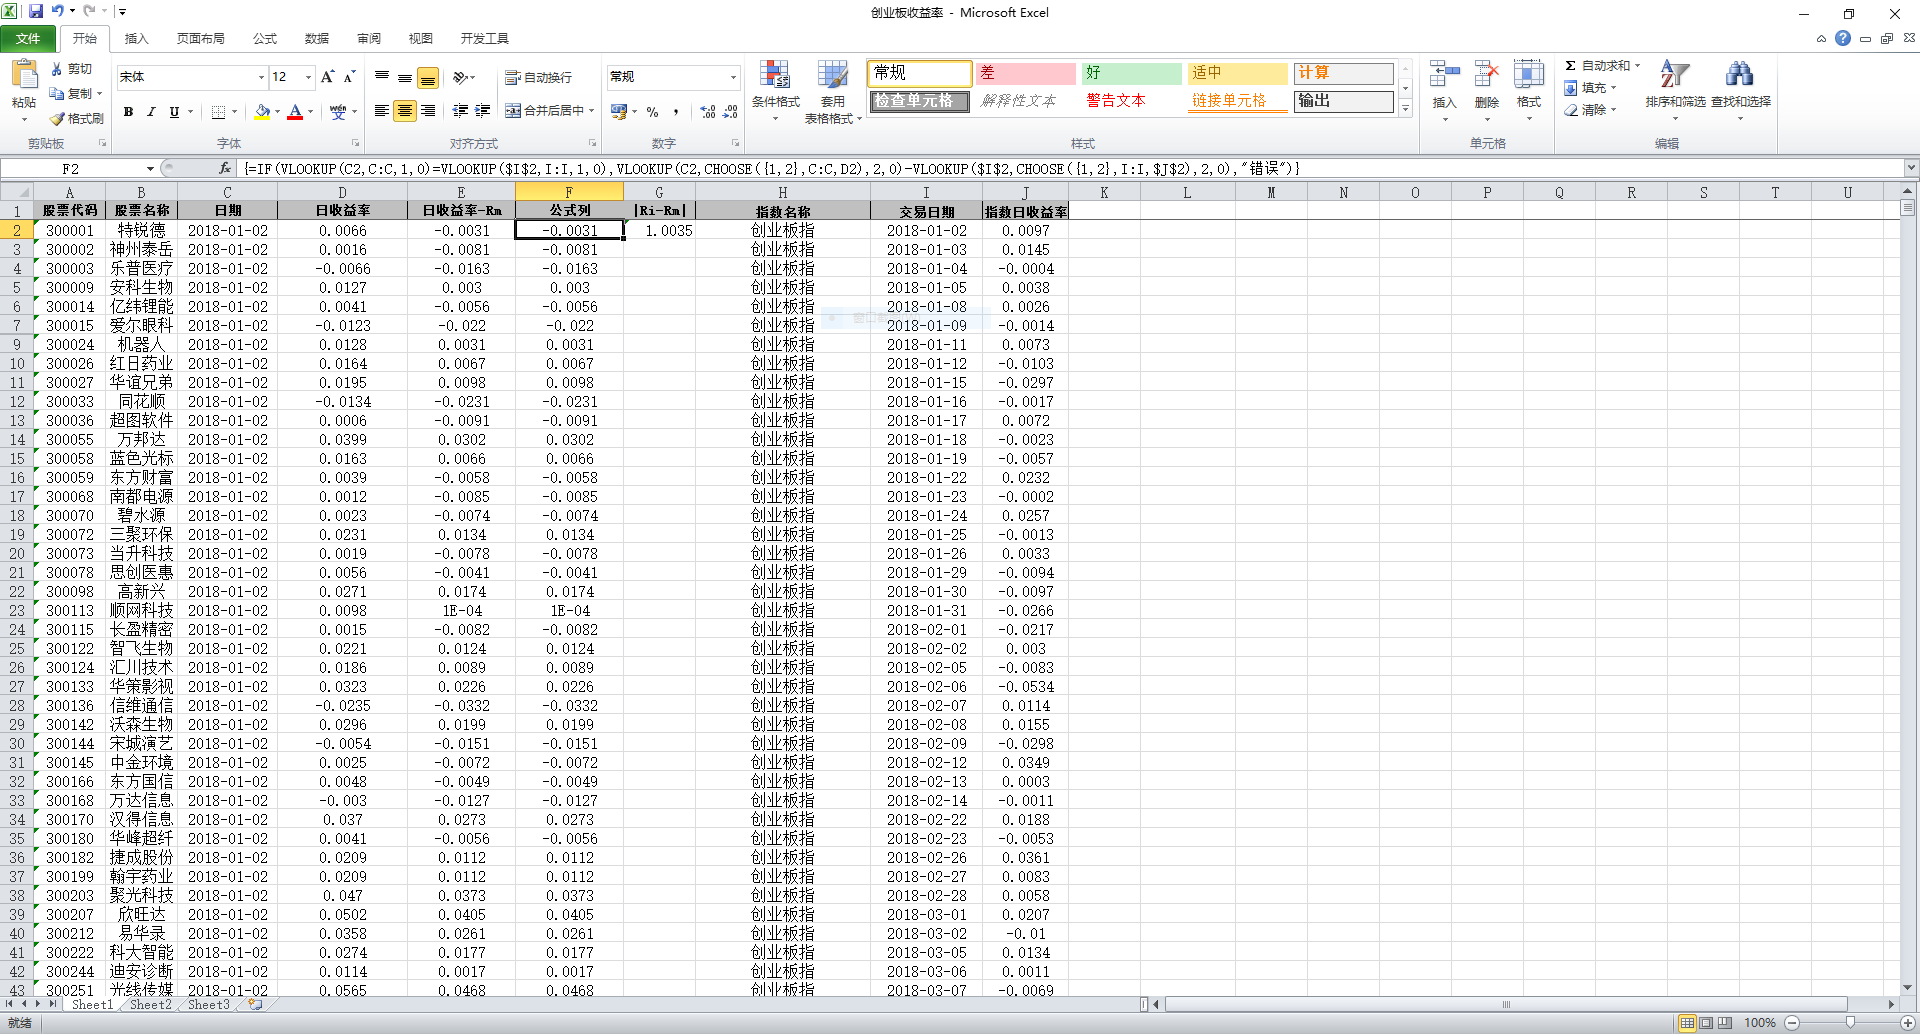Image resolution: width=1920 pixels, height=1034 pixels.
Task: Expand the Name Box dropdown arrow
Action: tap(150, 168)
